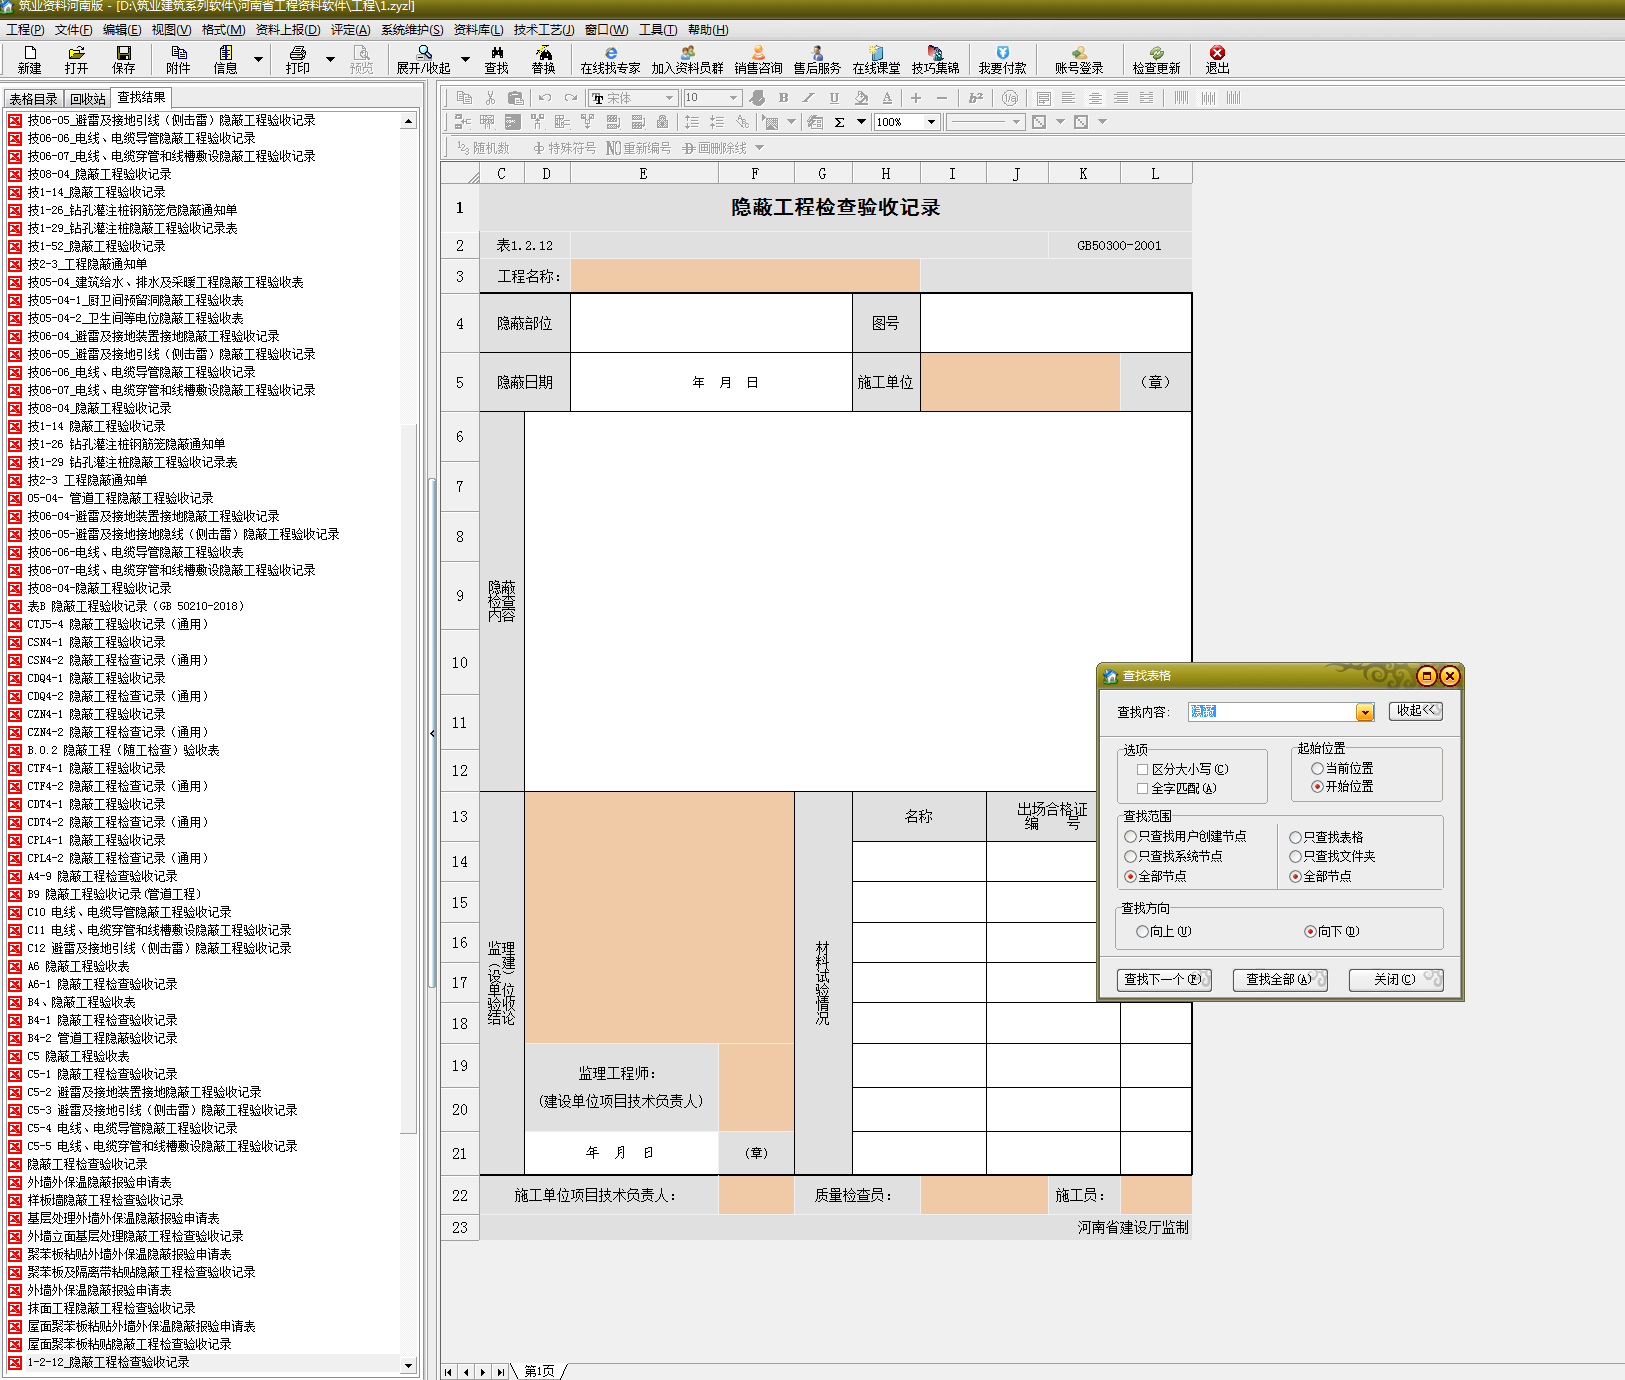The height and width of the screenshot is (1380, 1625).
Task: Click the Sigma sum icon
Action: click(839, 122)
